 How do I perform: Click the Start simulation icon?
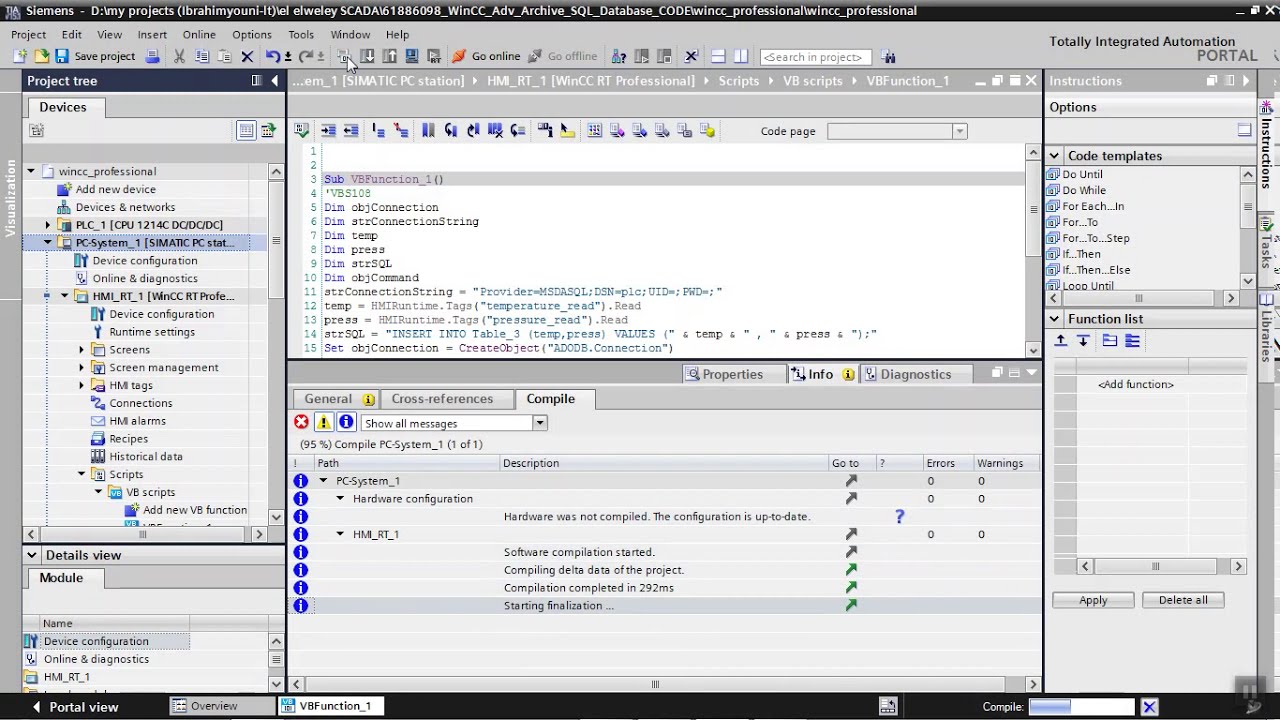tap(411, 56)
